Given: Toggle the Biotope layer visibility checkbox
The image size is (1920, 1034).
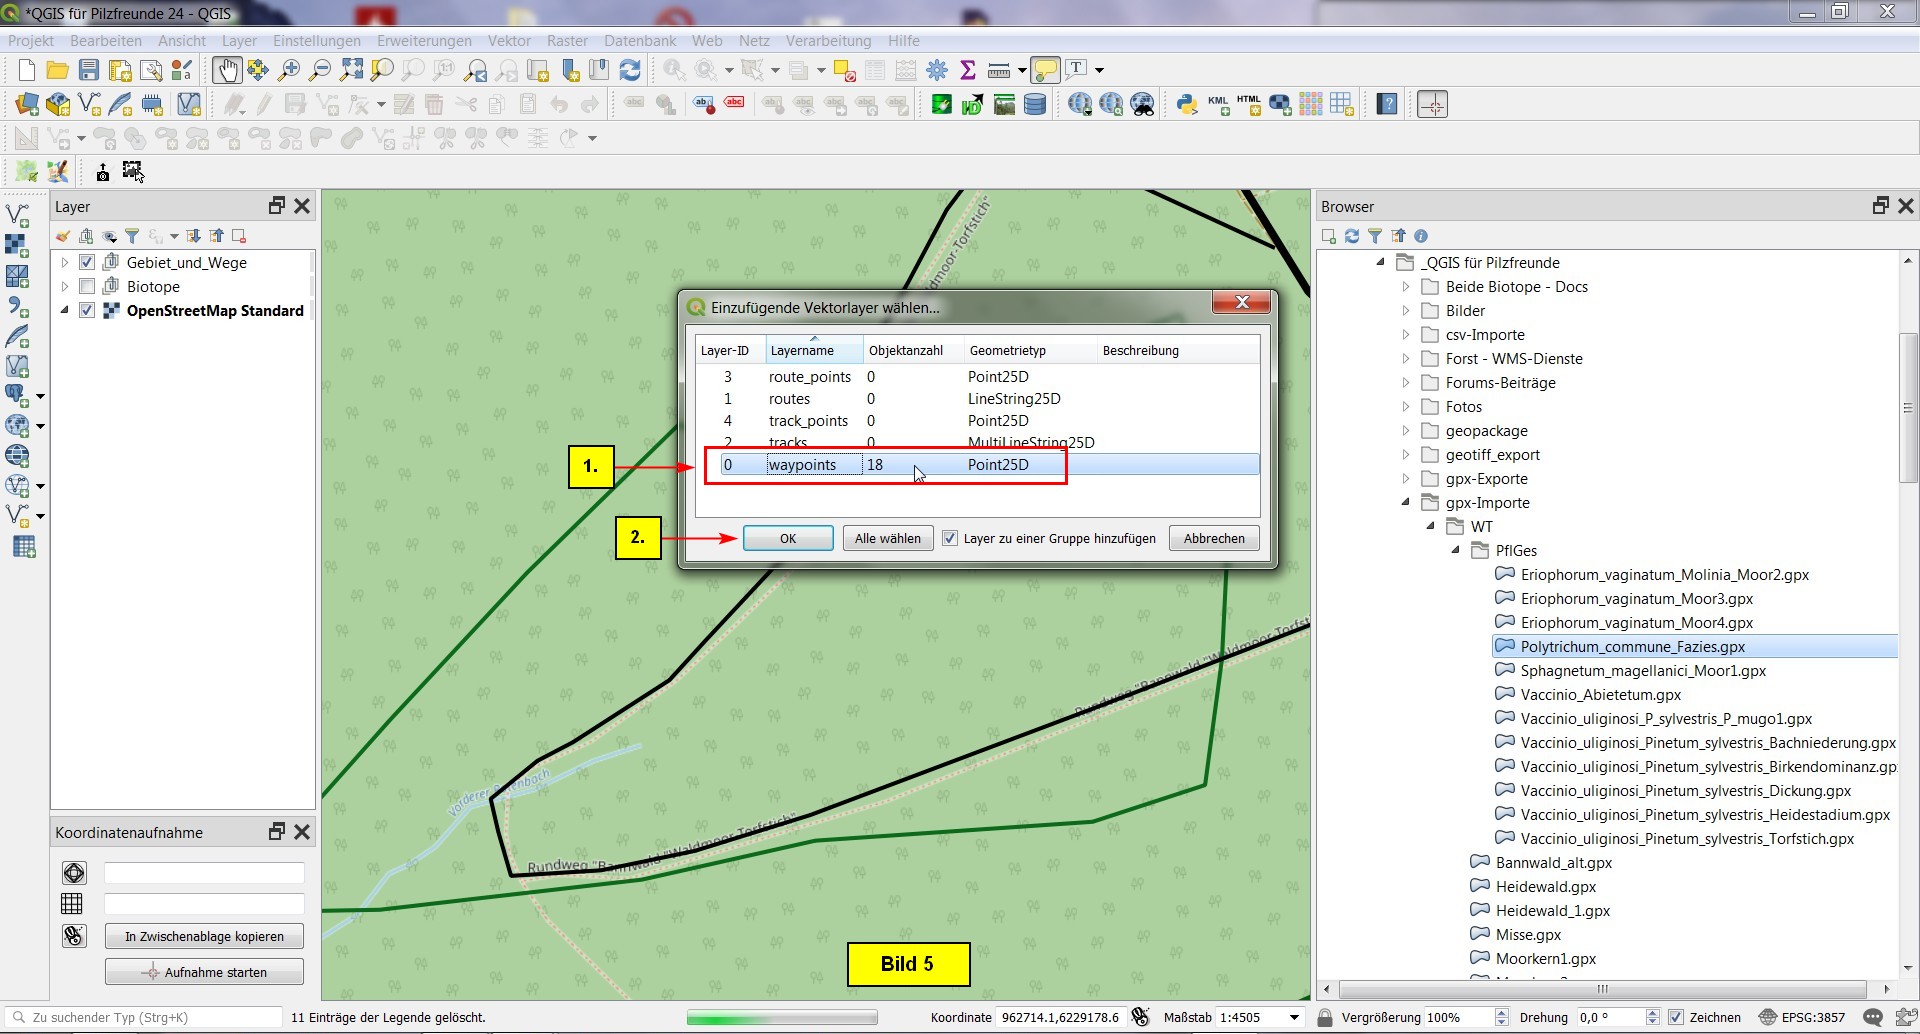Looking at the screenshot, I should (87, 286).
